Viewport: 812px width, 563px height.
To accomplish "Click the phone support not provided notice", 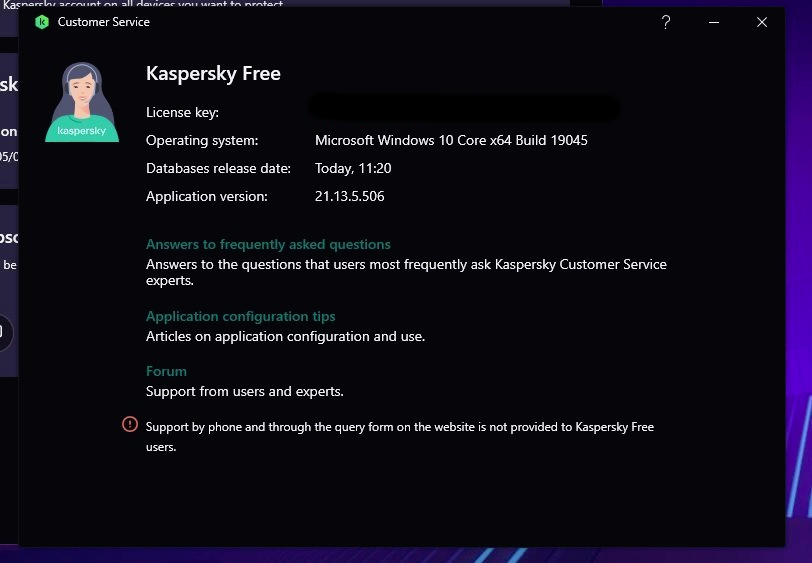I will (400, 436).
